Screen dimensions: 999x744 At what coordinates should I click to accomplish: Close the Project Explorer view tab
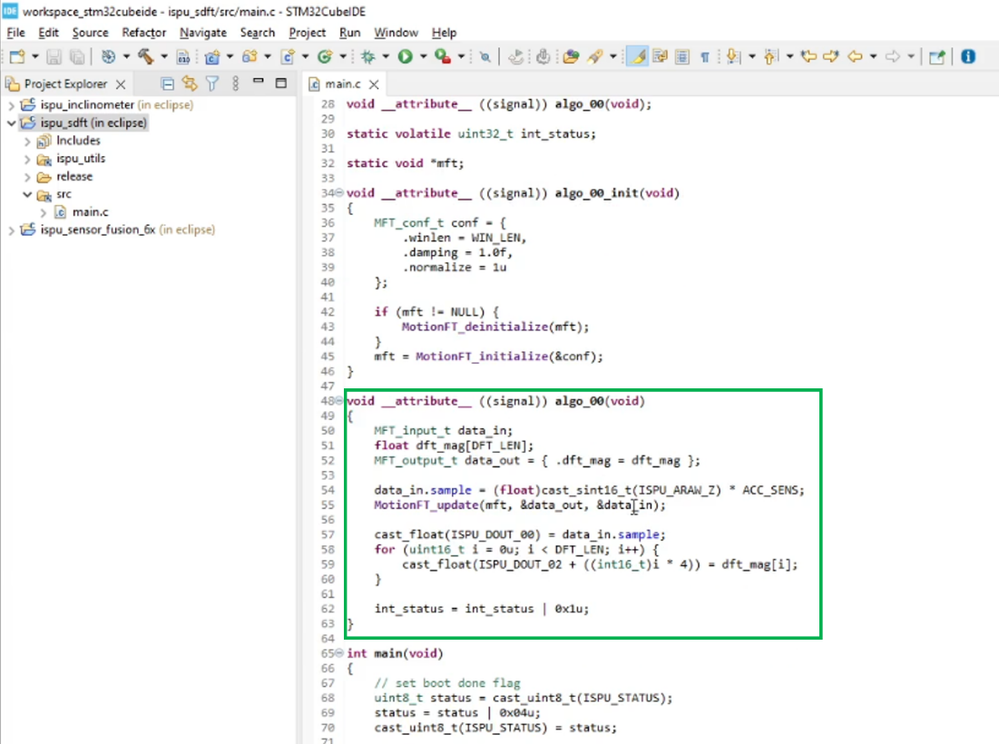click(120, 84)
